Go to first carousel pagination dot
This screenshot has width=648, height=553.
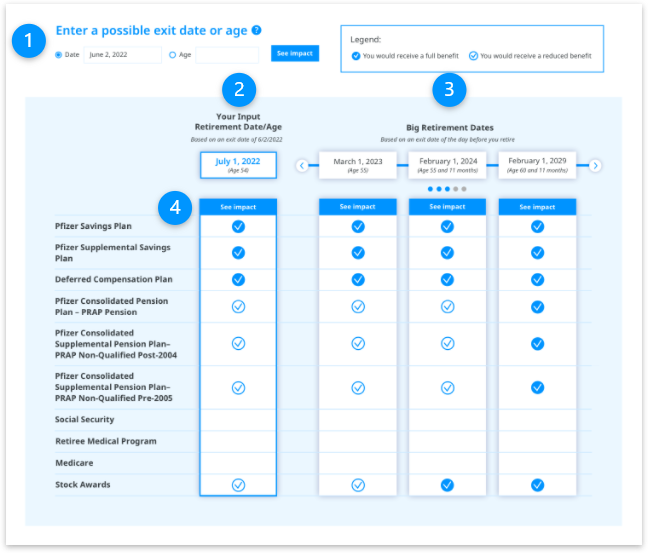(x=430, y=189)
